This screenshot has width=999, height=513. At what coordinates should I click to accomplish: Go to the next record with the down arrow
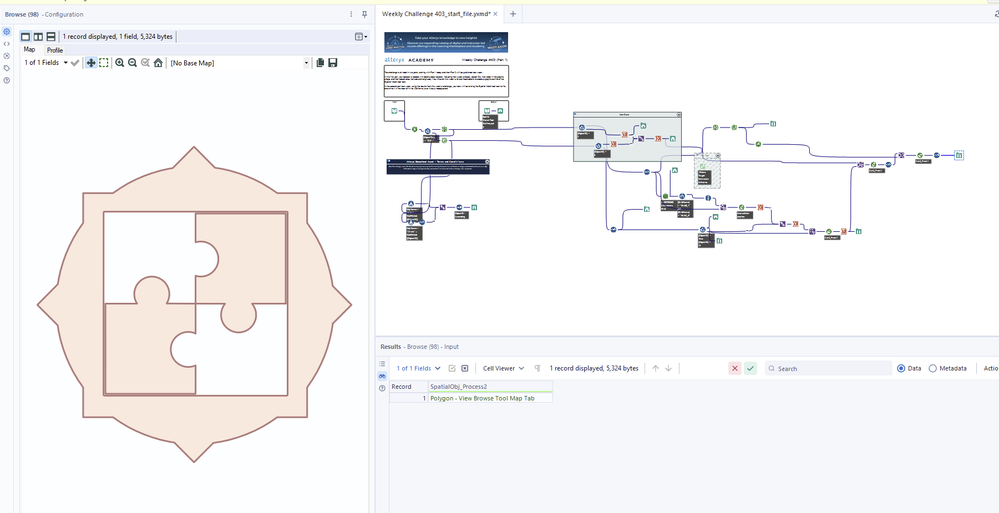click(x=668, y=368)
